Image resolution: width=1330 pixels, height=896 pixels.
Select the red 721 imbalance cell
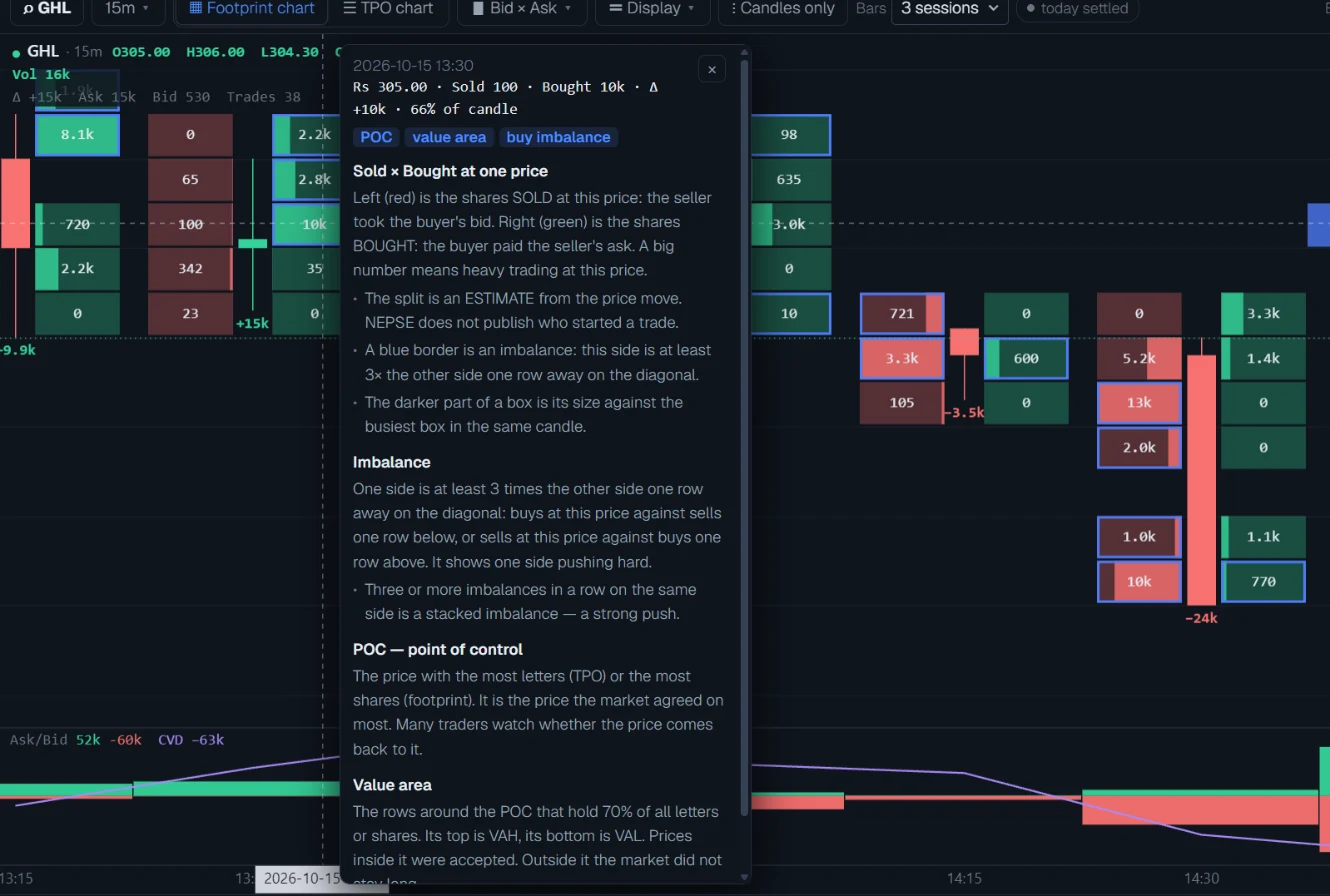[902, 313]
